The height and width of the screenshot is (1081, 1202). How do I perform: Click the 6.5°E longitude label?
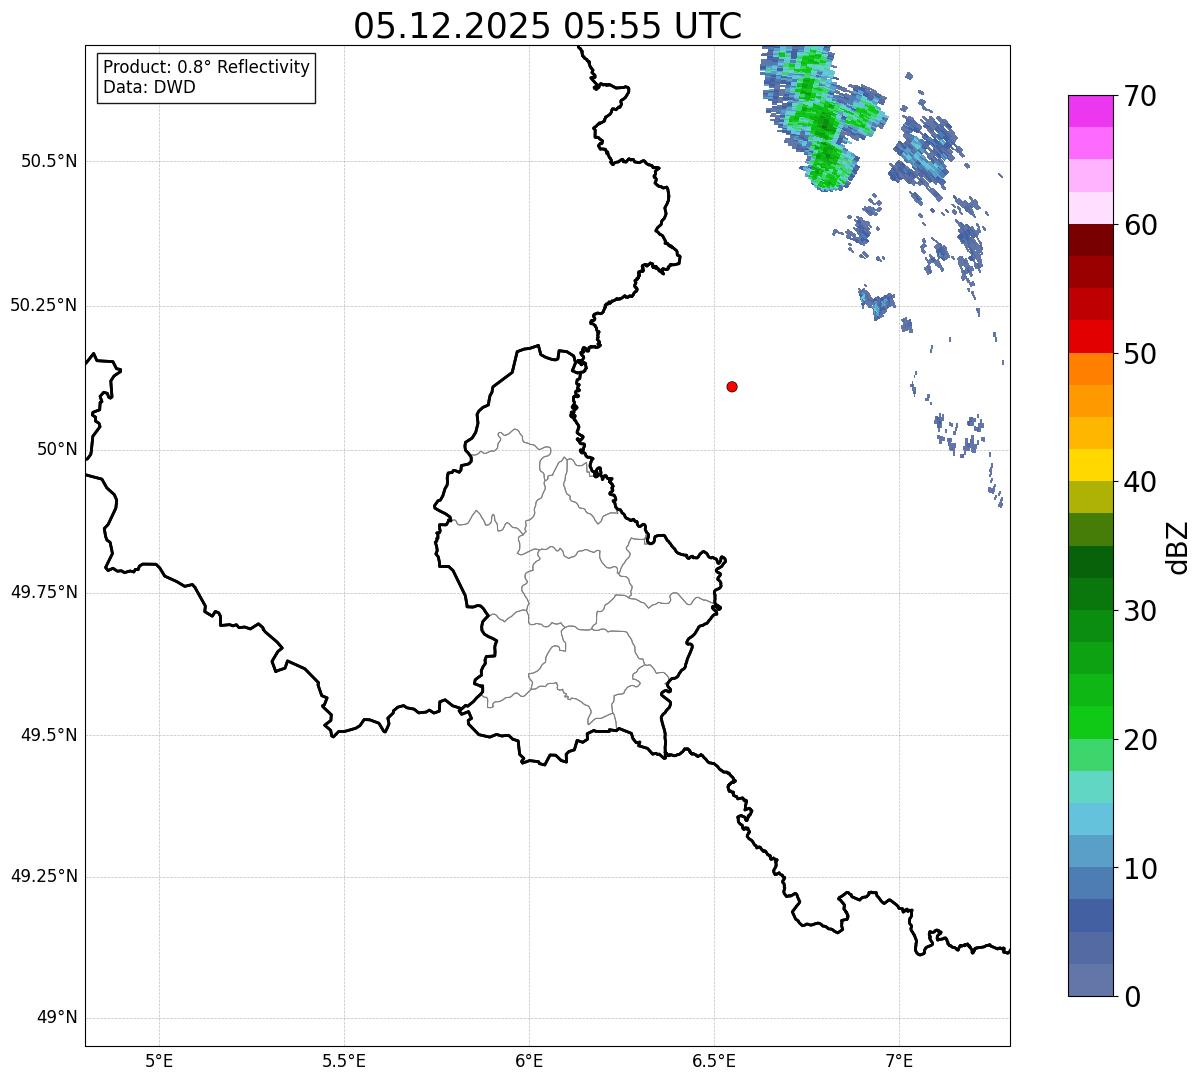tap(714, 1060)
